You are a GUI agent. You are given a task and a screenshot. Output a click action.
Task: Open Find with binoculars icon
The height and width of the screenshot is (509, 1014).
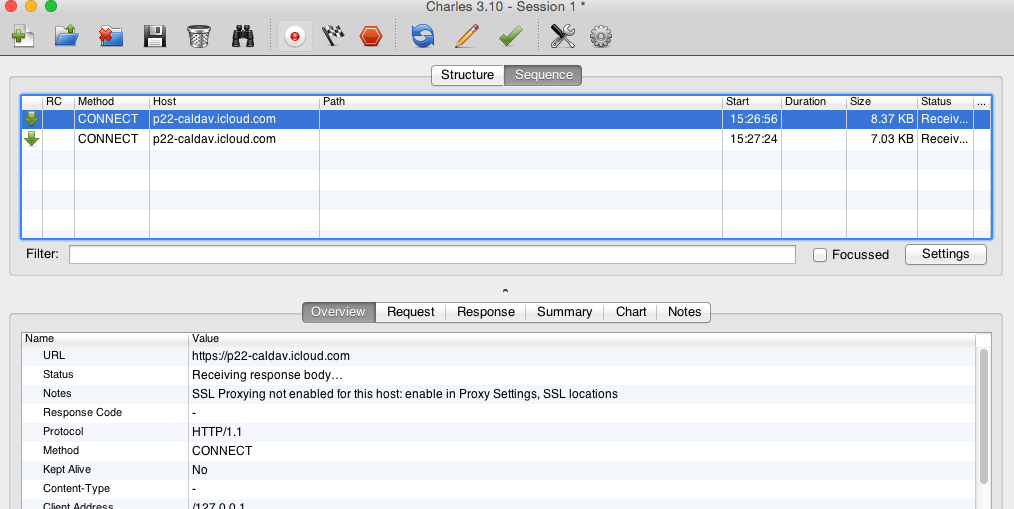(x=243, y=36)
